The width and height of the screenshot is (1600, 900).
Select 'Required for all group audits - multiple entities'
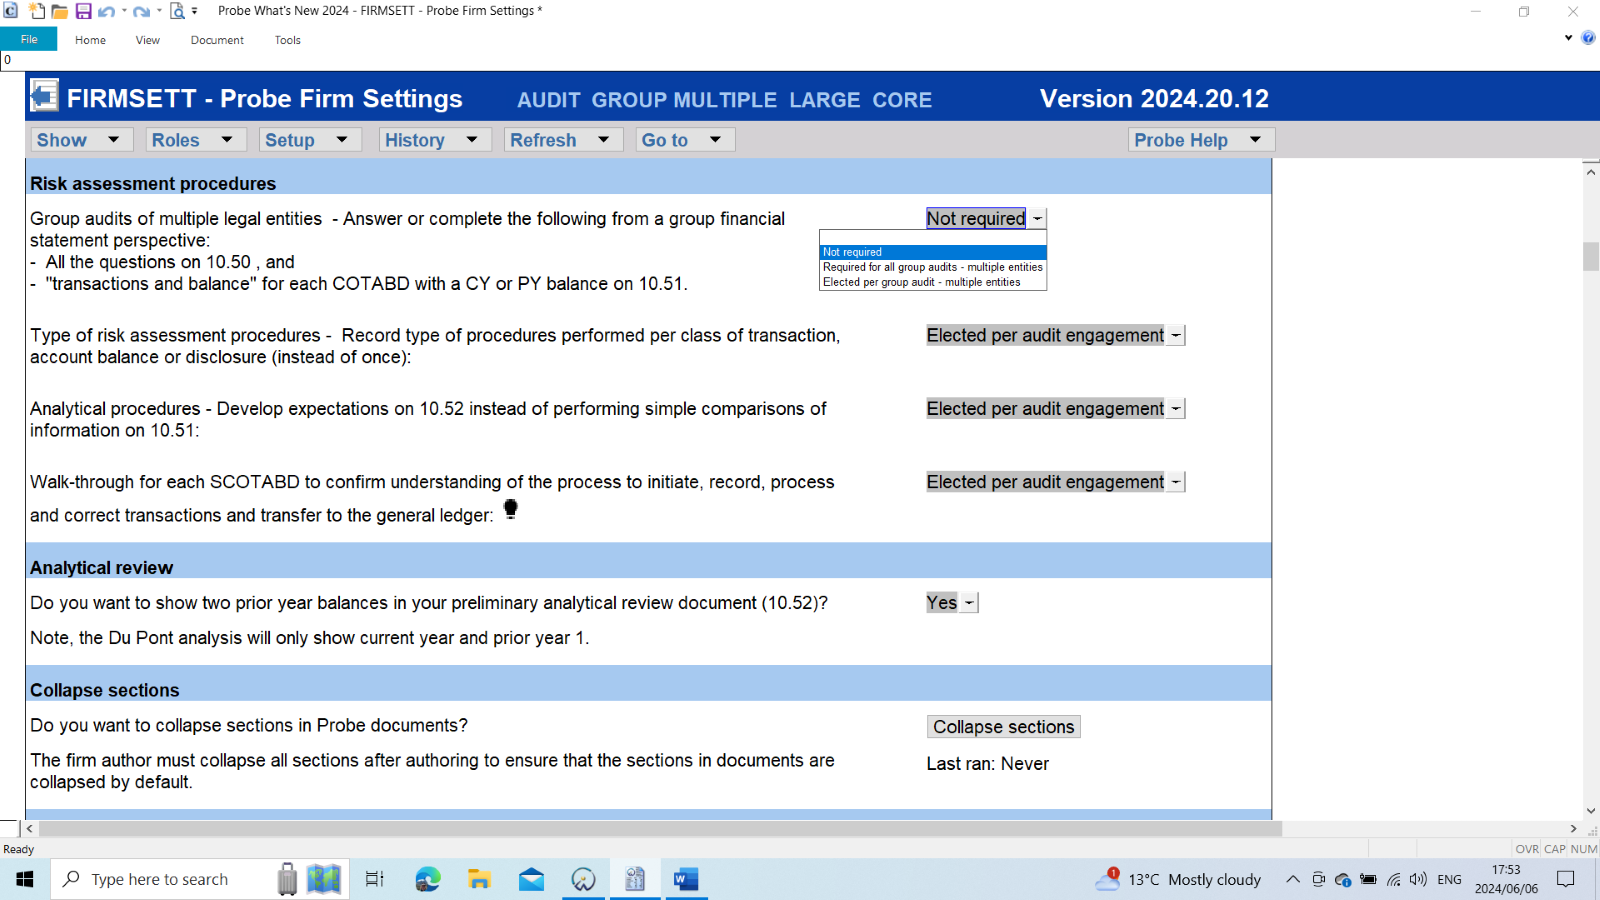click(x=932, y=267)
